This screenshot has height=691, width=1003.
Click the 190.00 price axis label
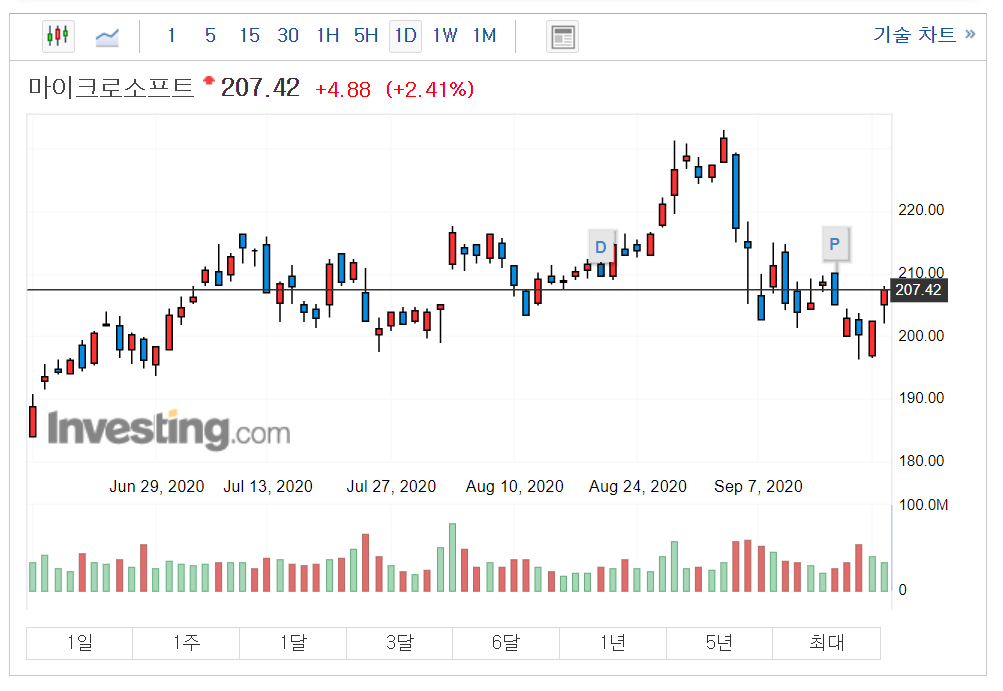921,398
